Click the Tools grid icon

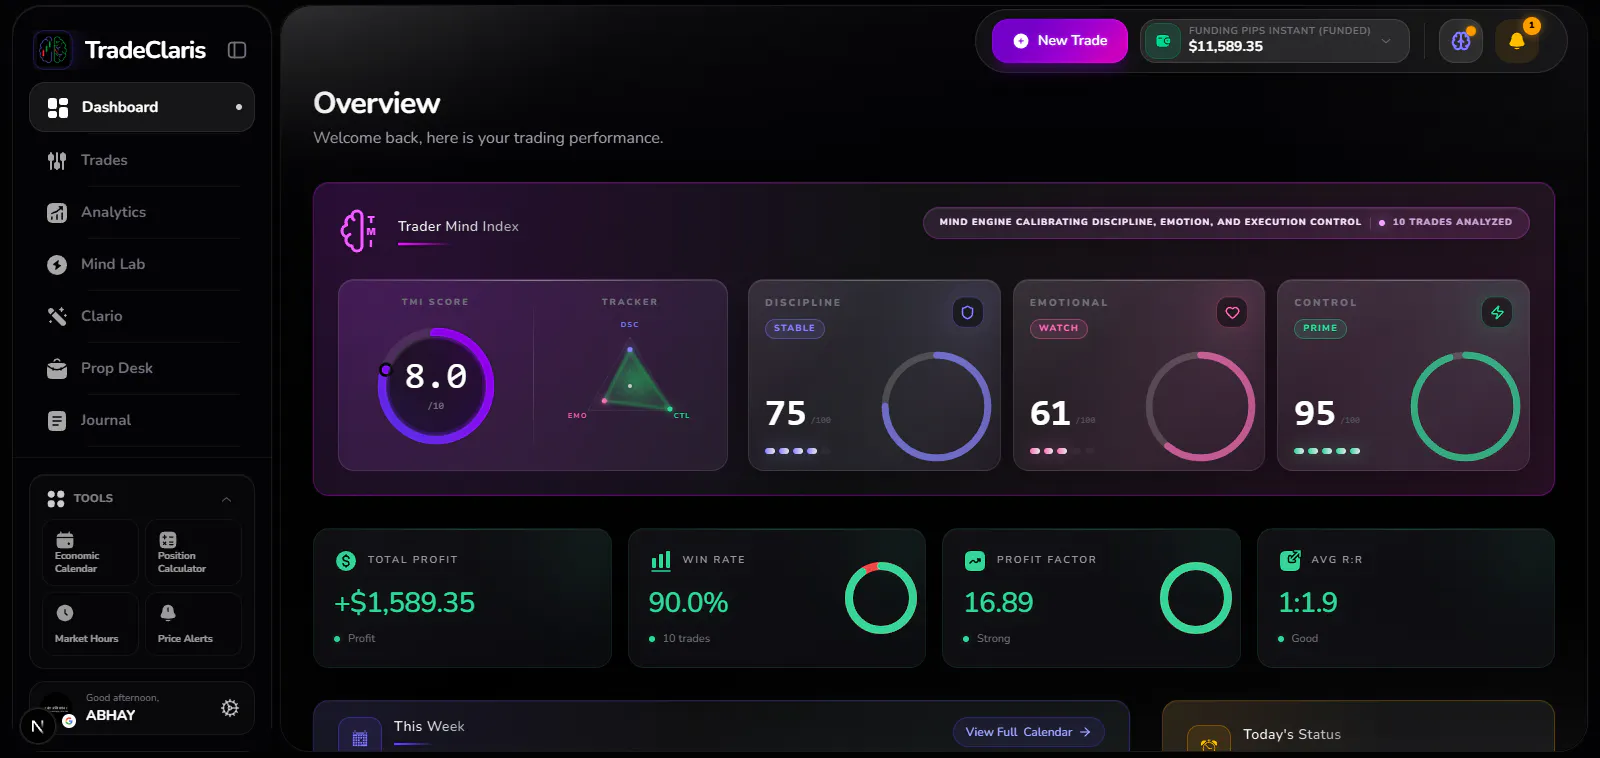tap(56, 498)
